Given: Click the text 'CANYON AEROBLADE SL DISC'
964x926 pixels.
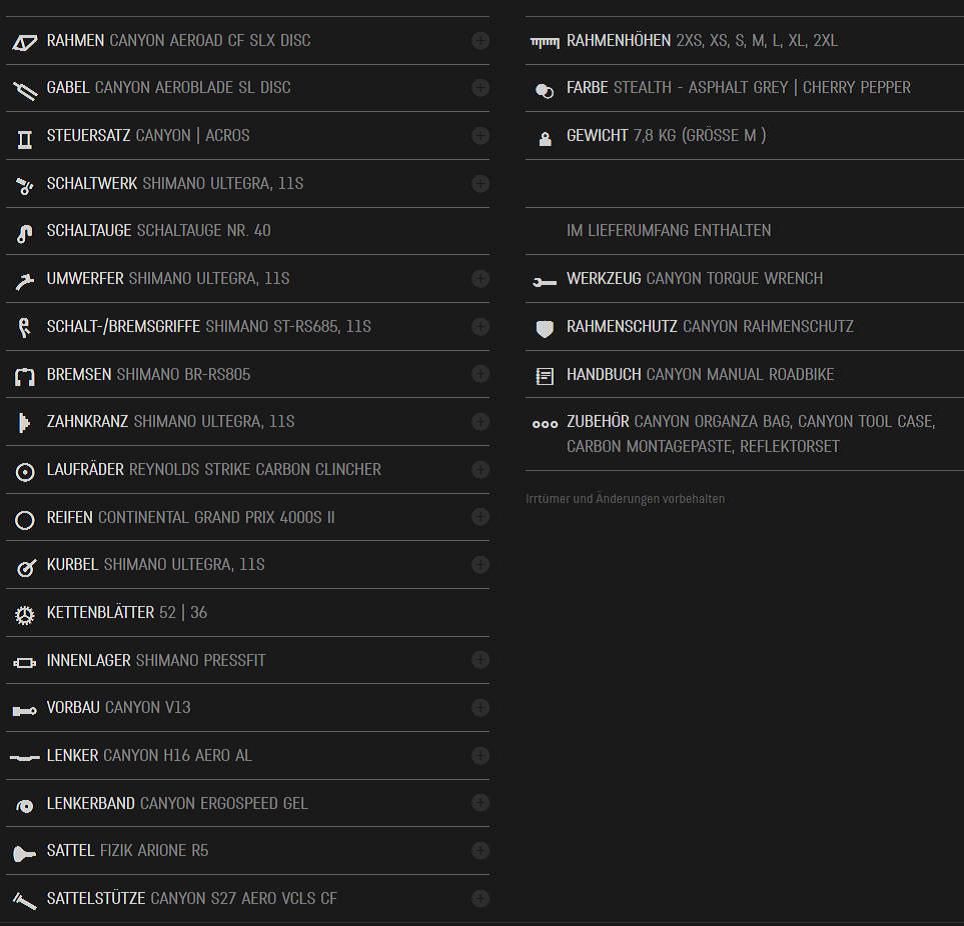Looking at the screenshot, I should tap(192, 88).
